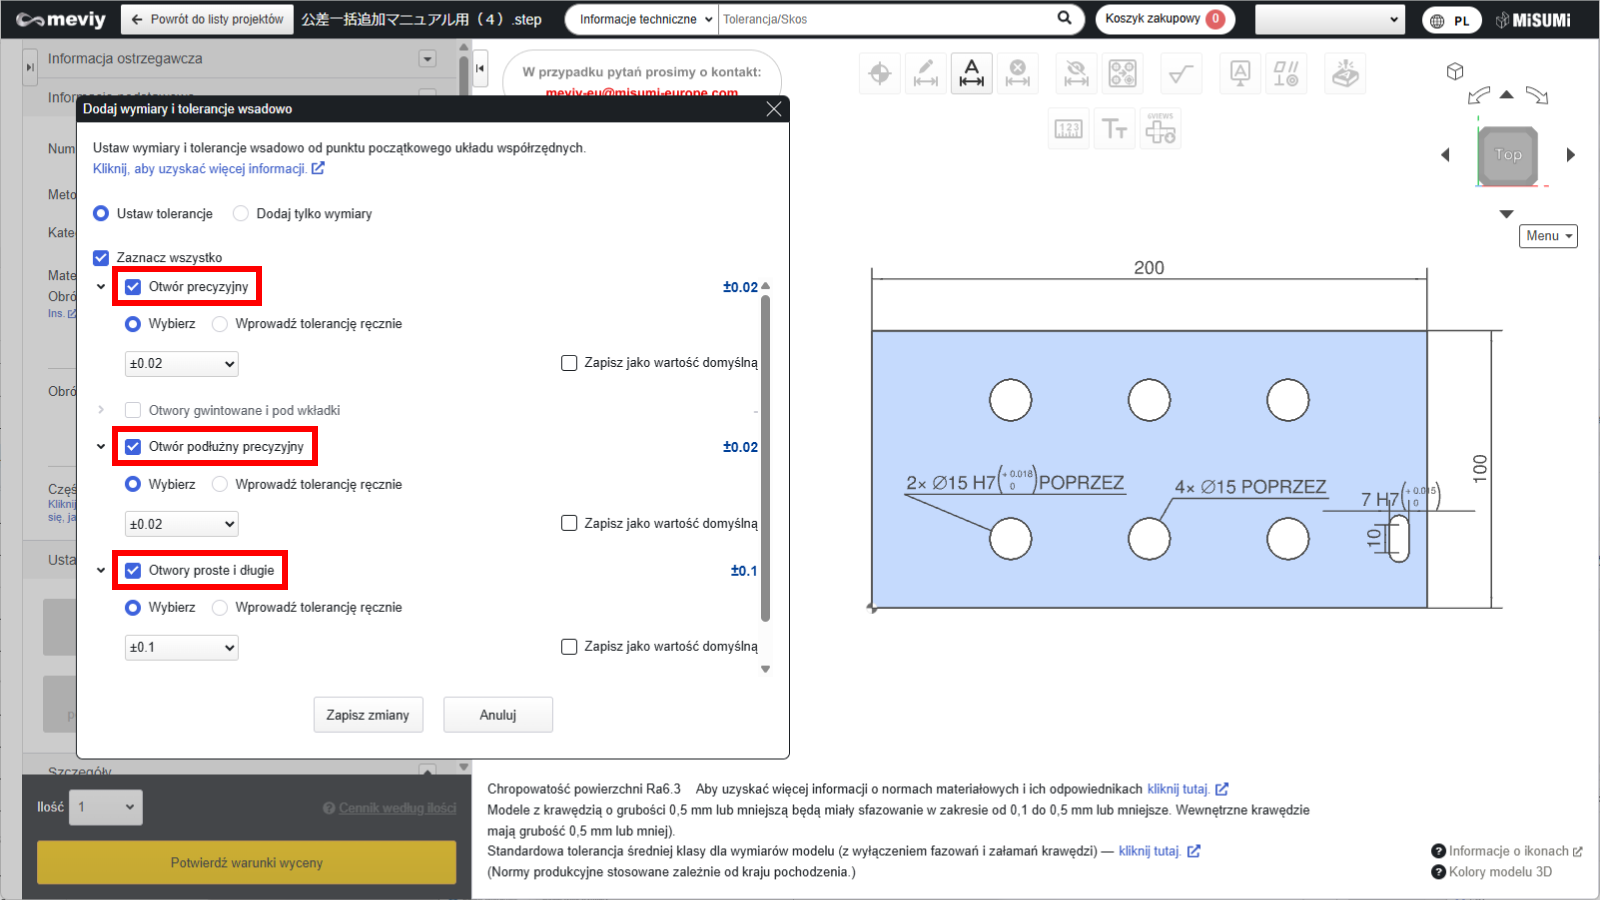Open the view cube Menu dropdown
This screenshot has height=900, width=1600.
click(1547, 236)
